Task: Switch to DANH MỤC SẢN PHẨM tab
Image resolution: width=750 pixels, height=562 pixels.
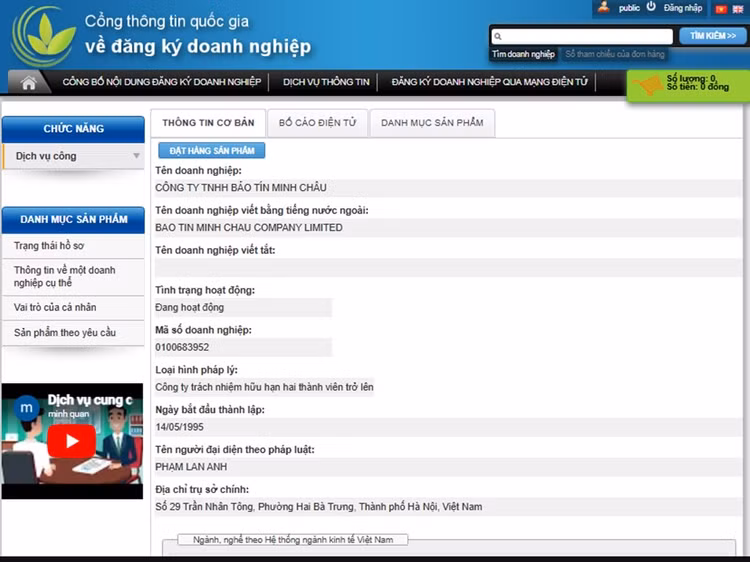Action: [432, 123]
